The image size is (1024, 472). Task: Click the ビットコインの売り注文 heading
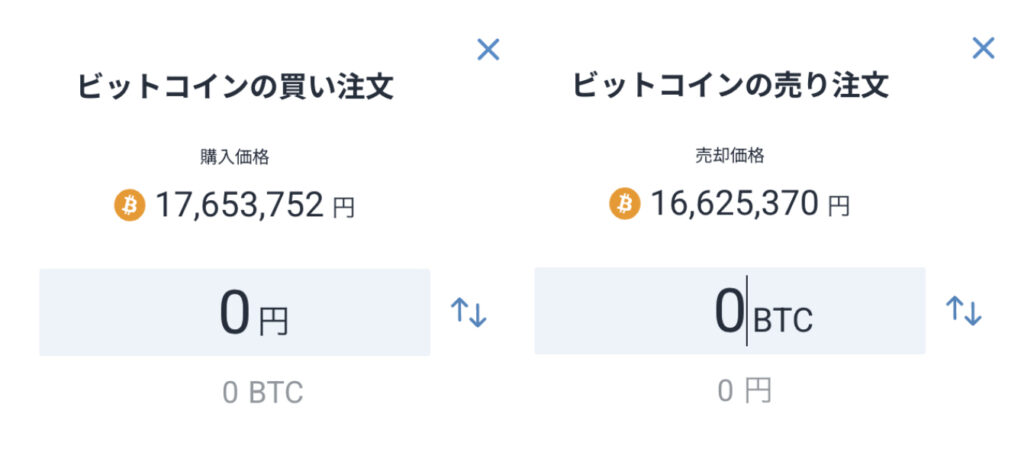(x=730, y=86)
